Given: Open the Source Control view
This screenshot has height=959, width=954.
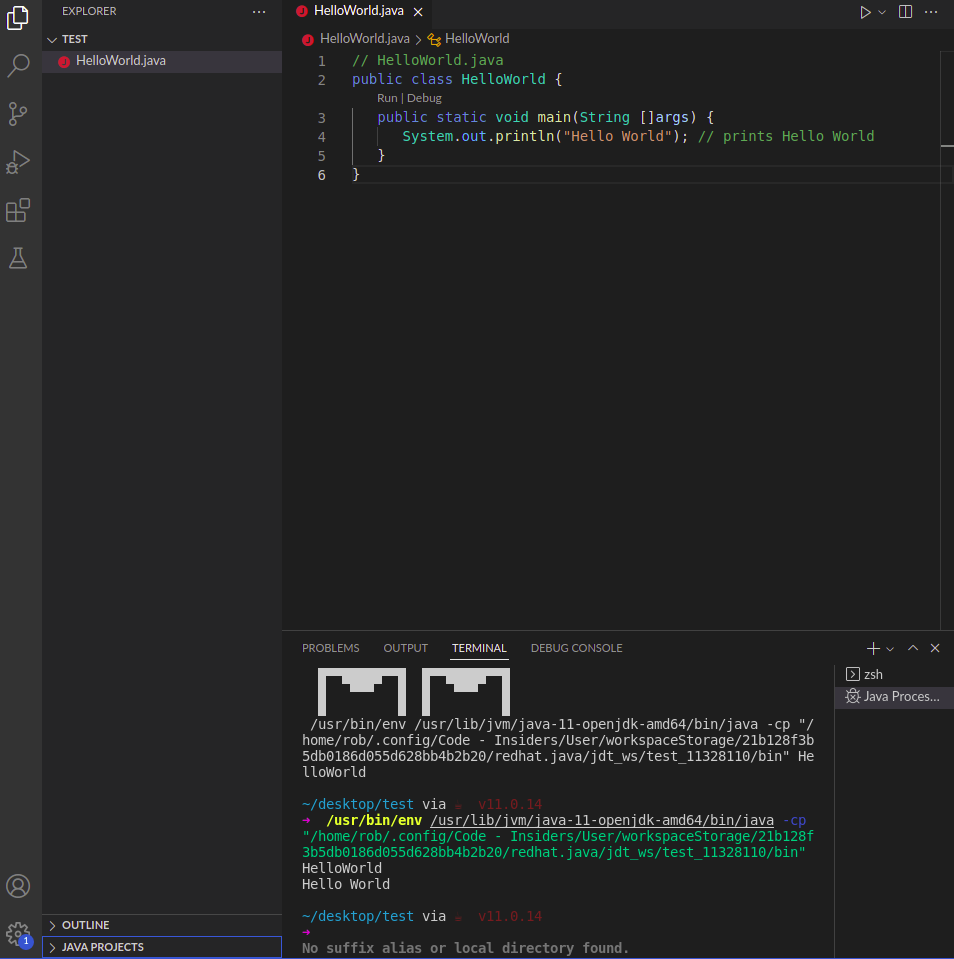Looking at the screenshot, I should 18,113.
